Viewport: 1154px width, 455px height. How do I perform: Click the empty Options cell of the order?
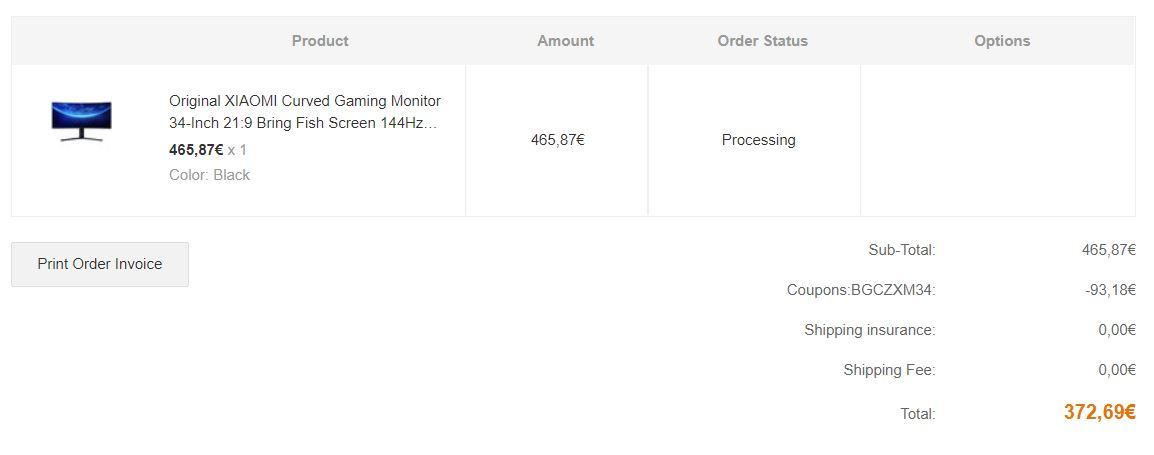[x=997, y=140]
